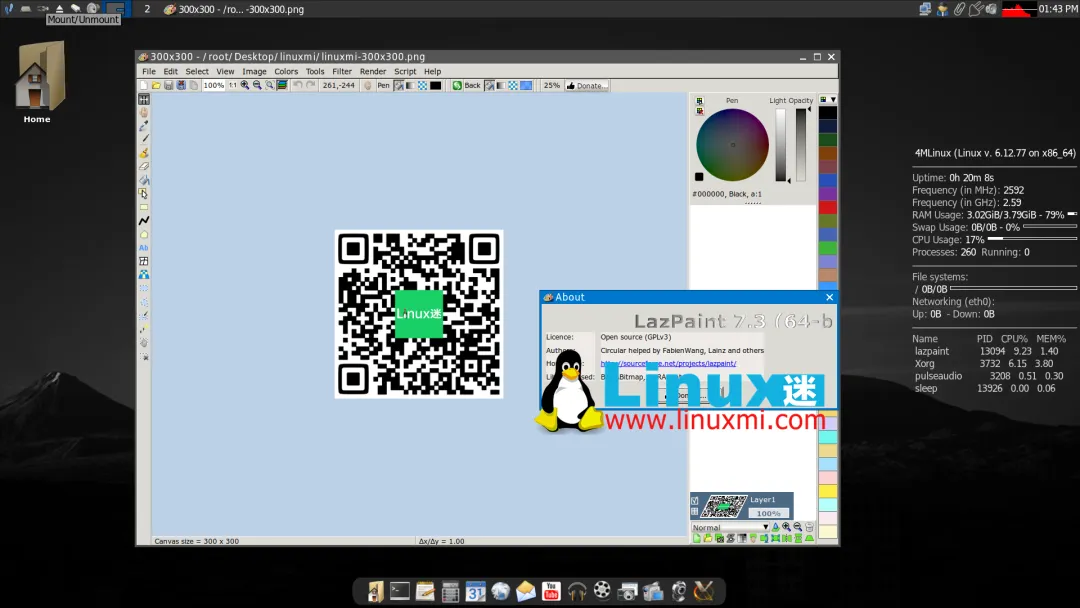
Task: Adjust the Light vertical slider
Action: (780, 145)
